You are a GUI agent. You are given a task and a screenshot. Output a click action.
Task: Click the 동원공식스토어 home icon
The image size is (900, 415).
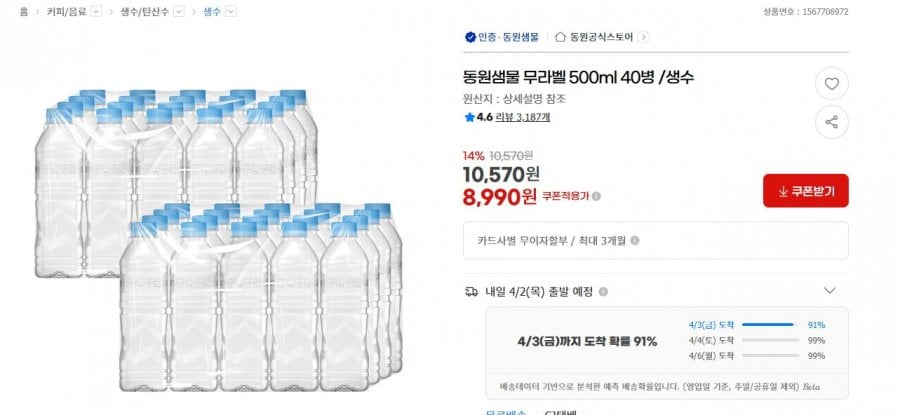pyautogui.click(x=560, y=37)
